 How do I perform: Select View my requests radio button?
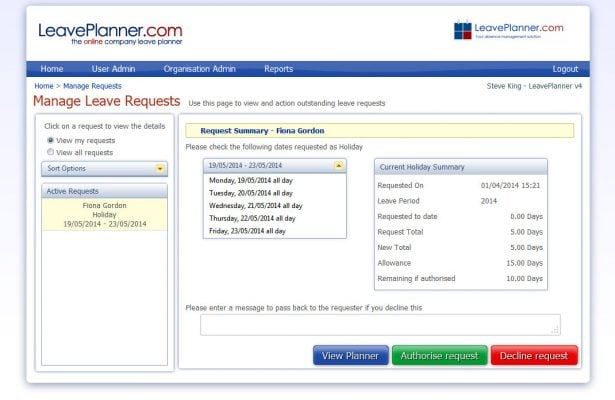(50, 140)
